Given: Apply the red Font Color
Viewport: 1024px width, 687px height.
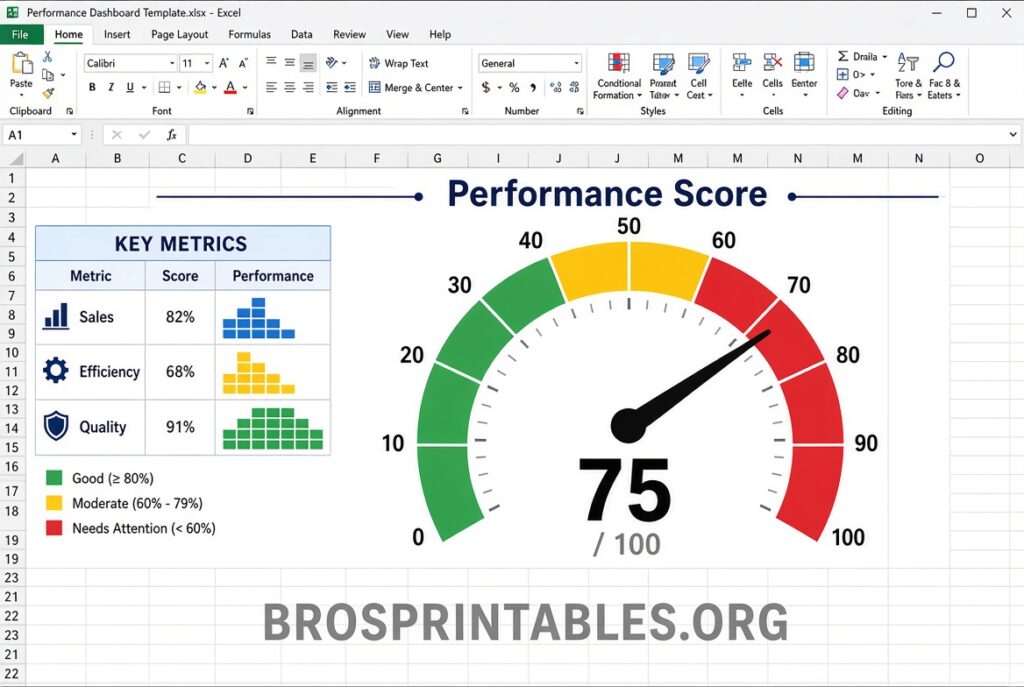Looking at the screenshot, I should click(x=230, y=87).
